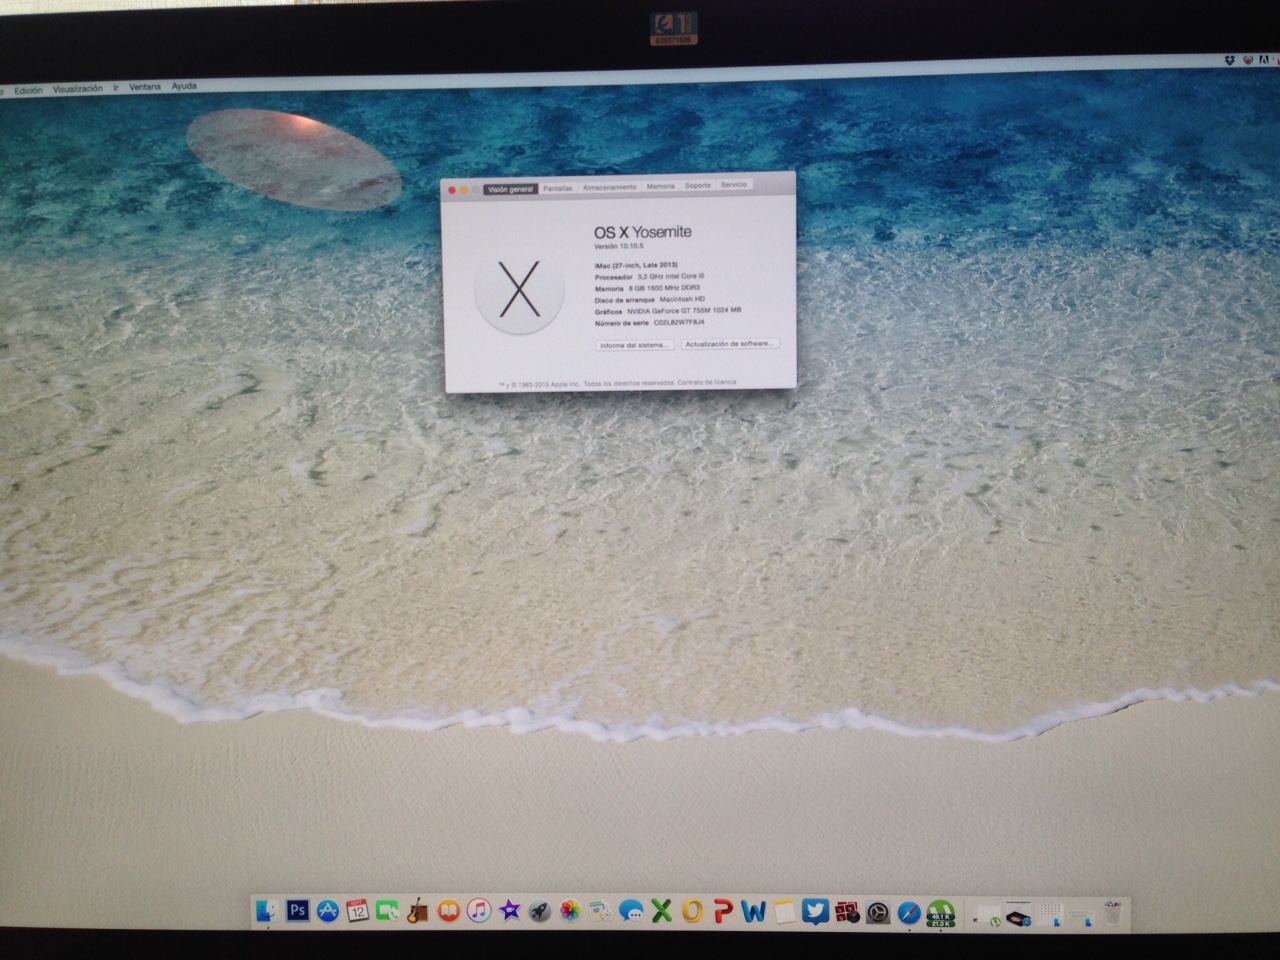Open Photos from the Dock
1280x960 pixels.
[x=570, y=910]
